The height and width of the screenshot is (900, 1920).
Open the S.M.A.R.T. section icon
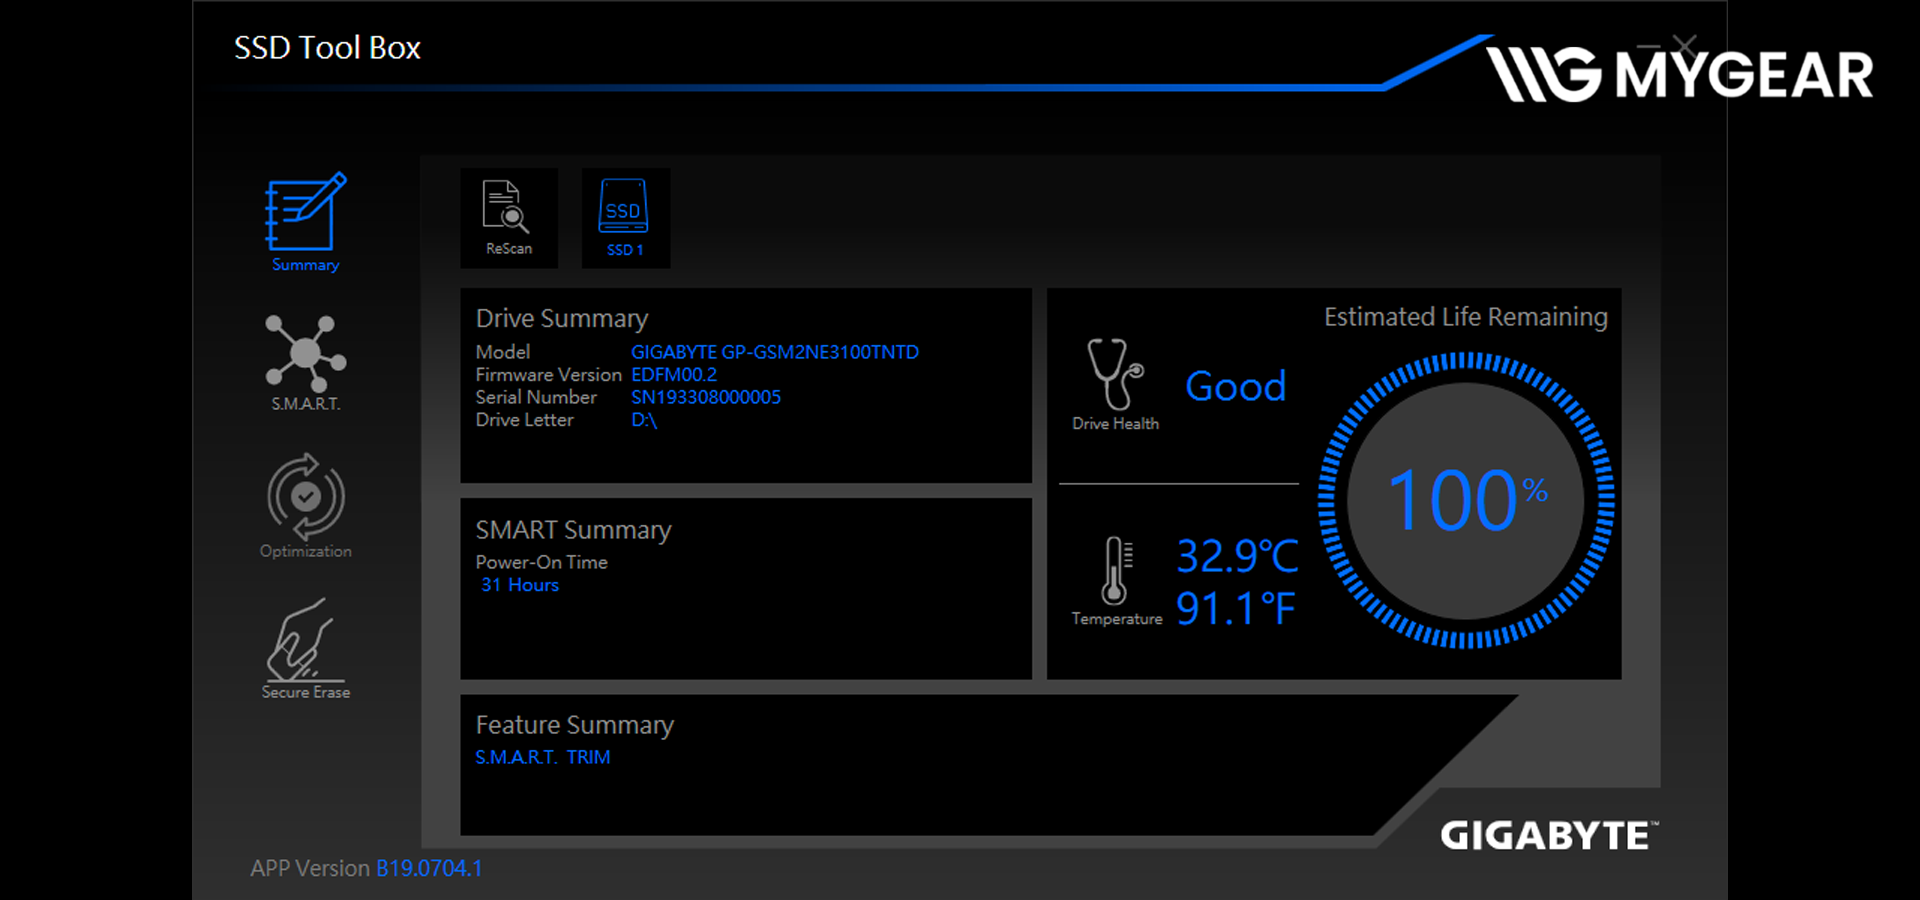(305, 354)
